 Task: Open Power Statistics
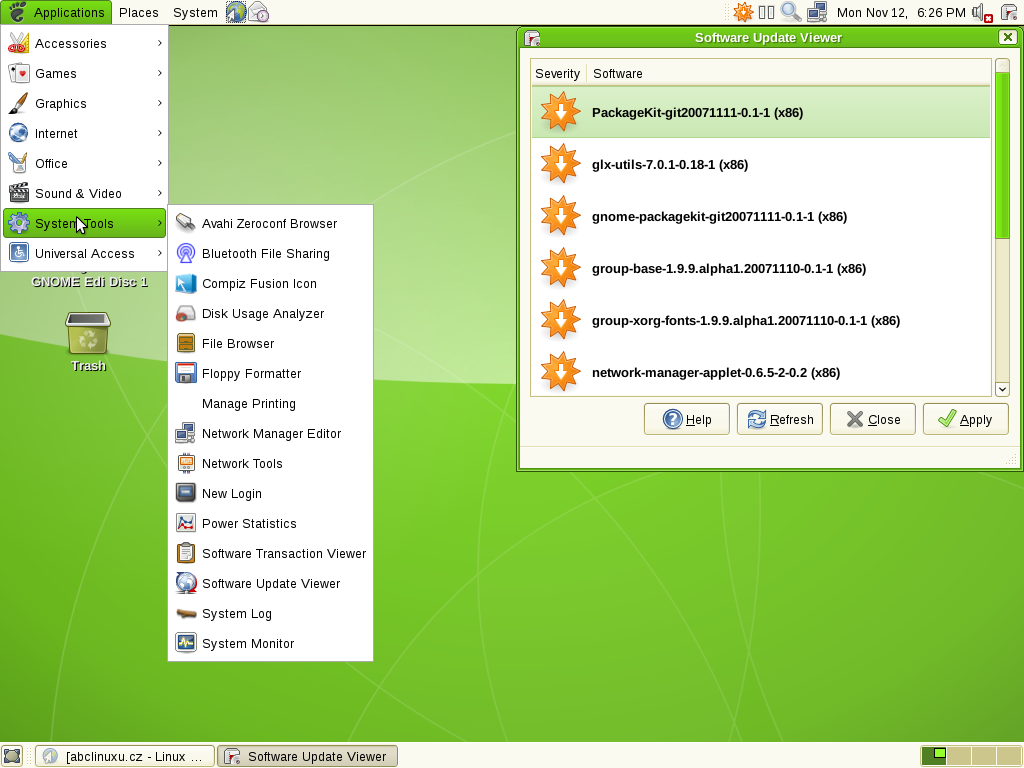(270, 524)
